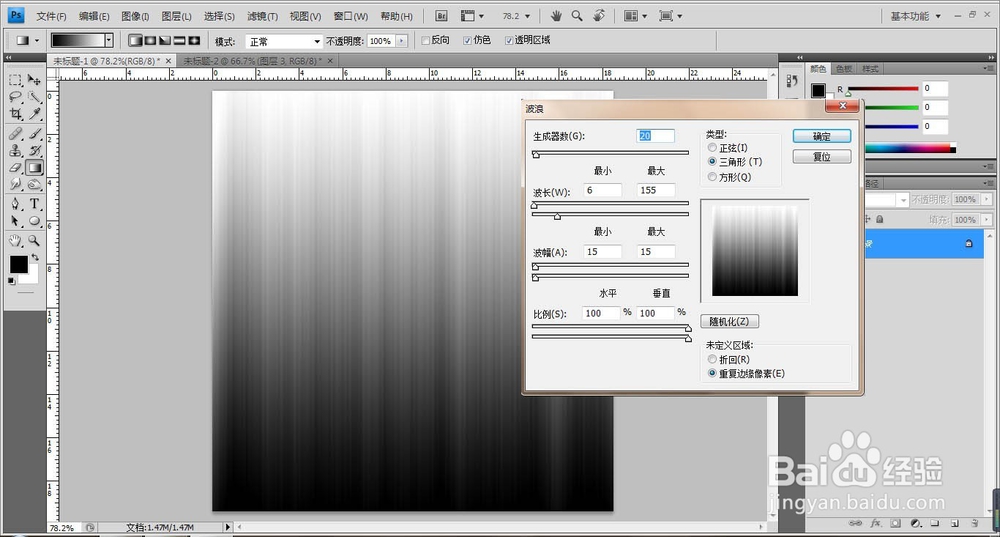Click the 生成器数 input field

pyautogui.click(x=655, y=136)
